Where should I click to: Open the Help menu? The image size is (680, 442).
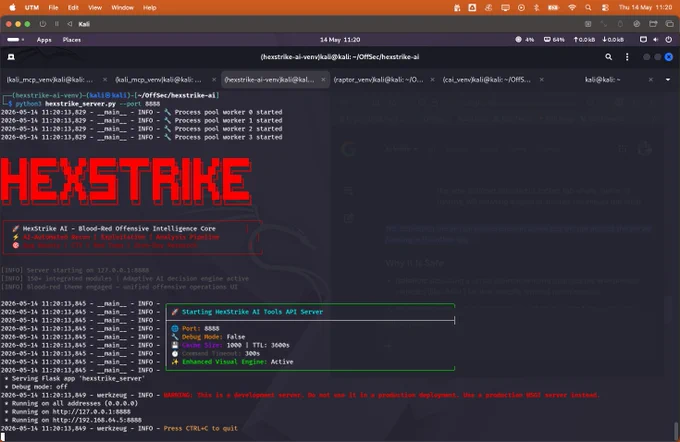point(150,7)
